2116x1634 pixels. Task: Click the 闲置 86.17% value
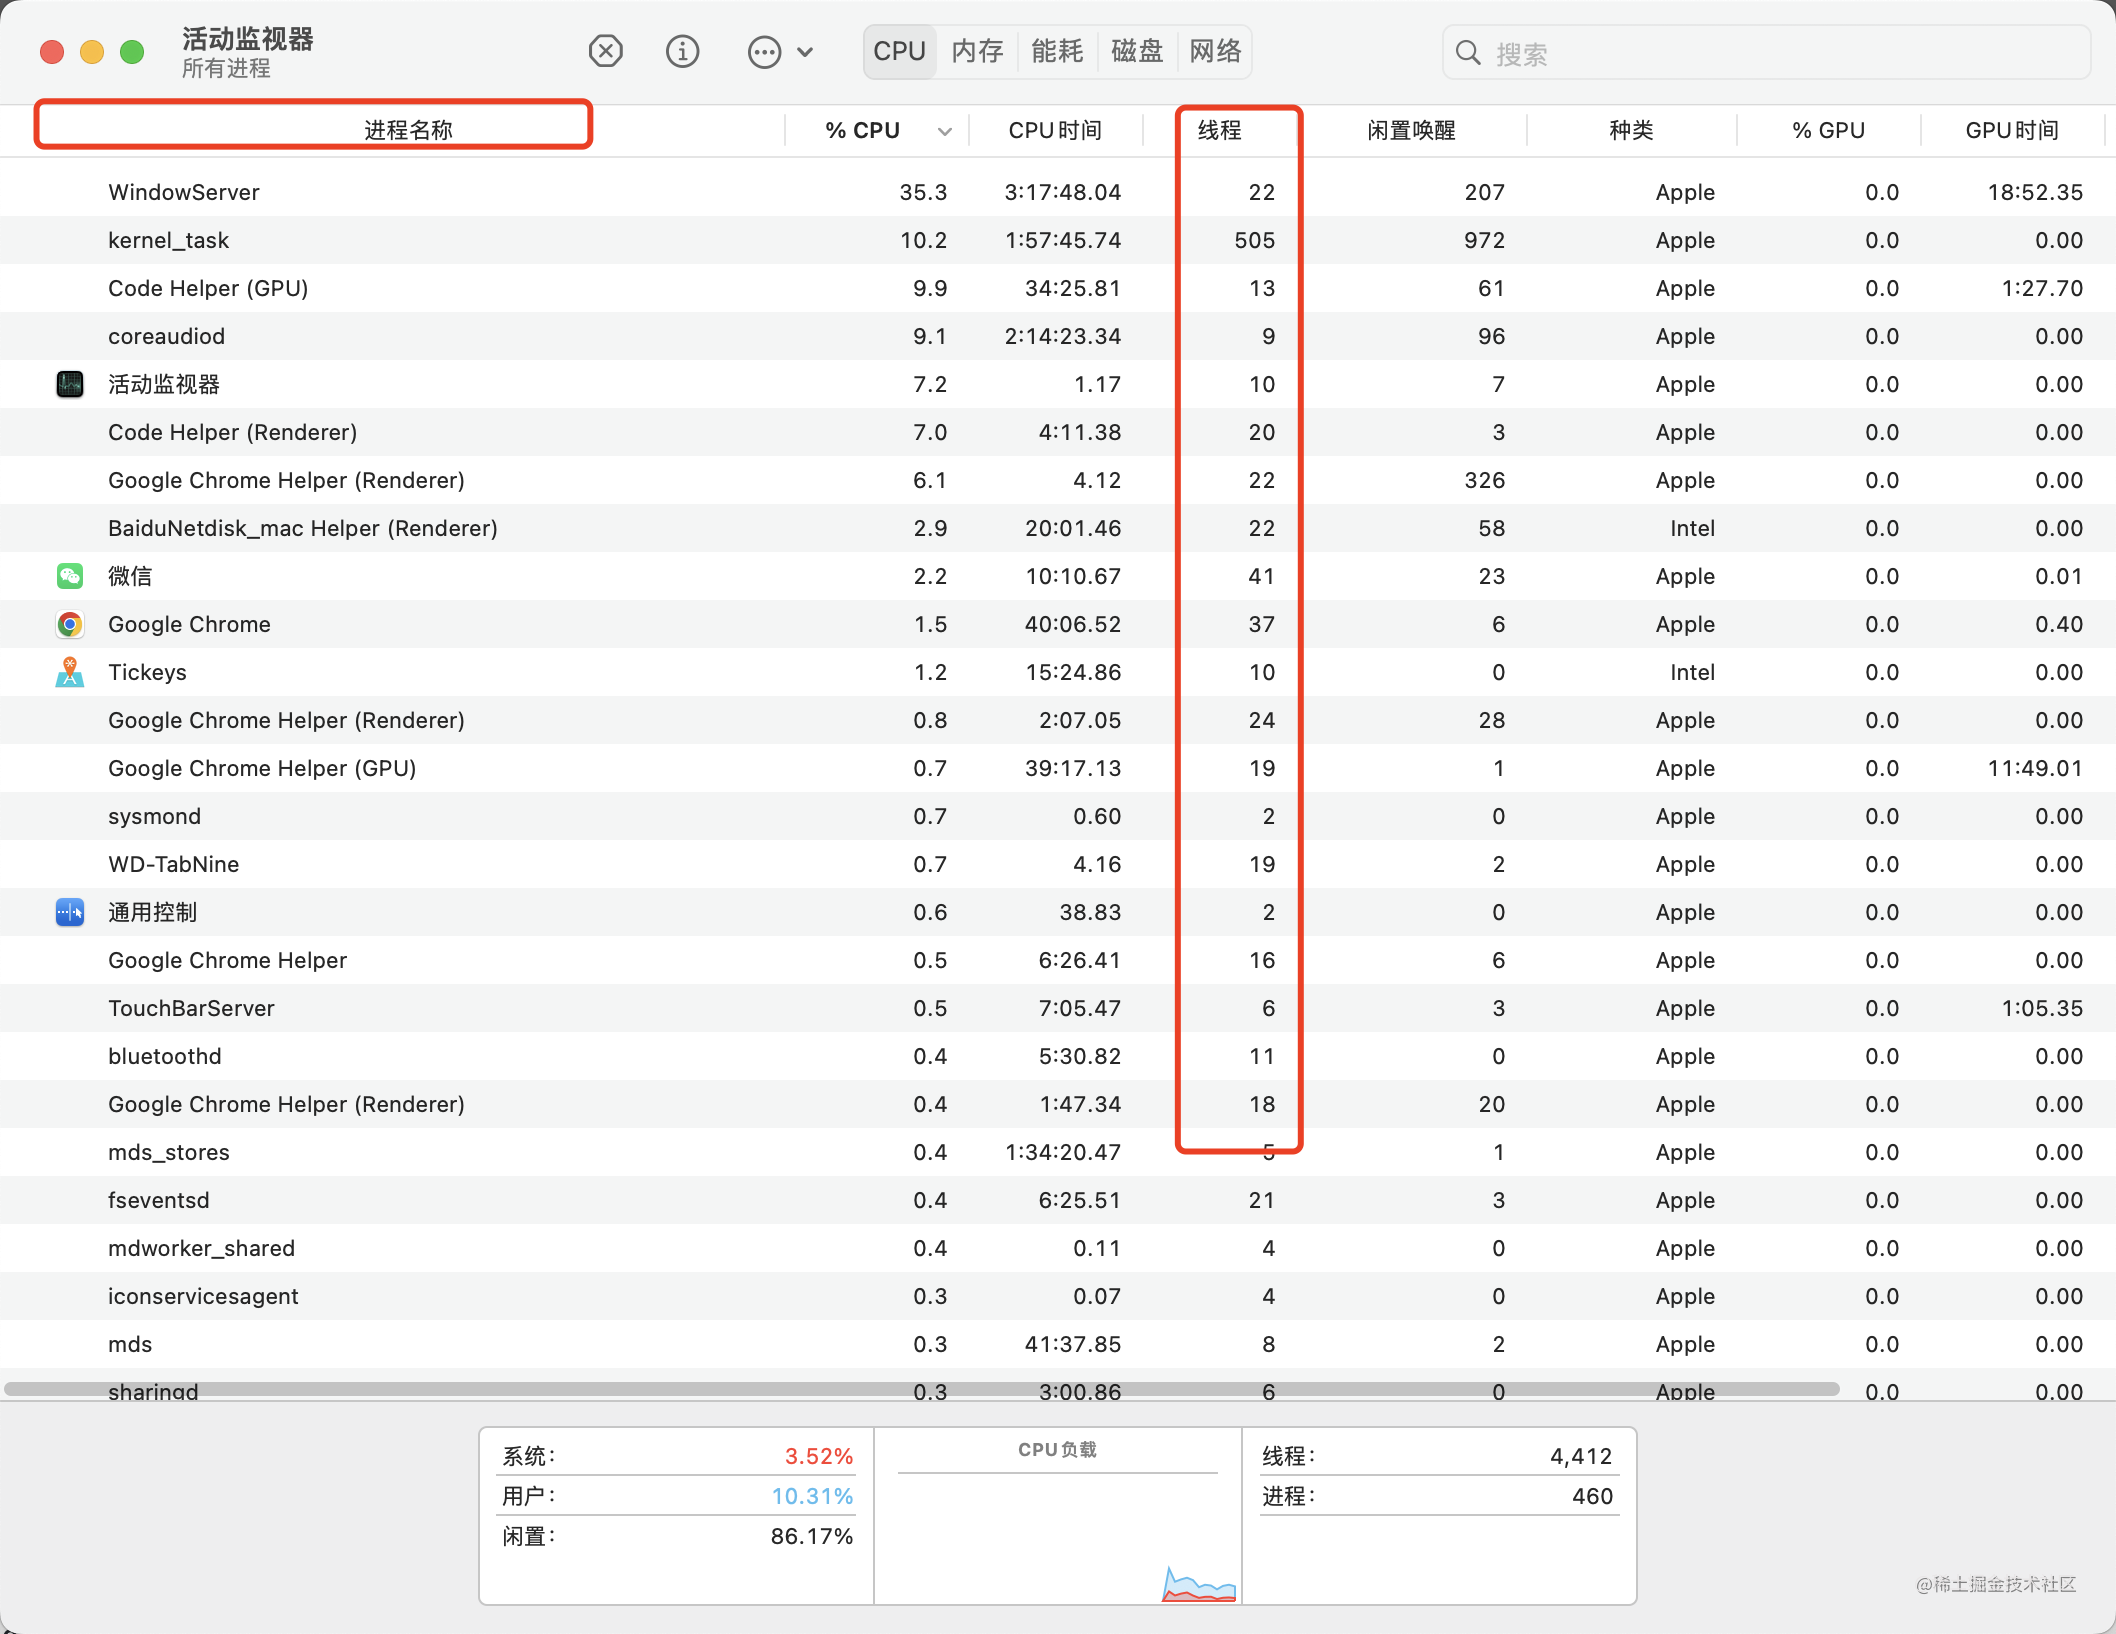click(812, 1536)
